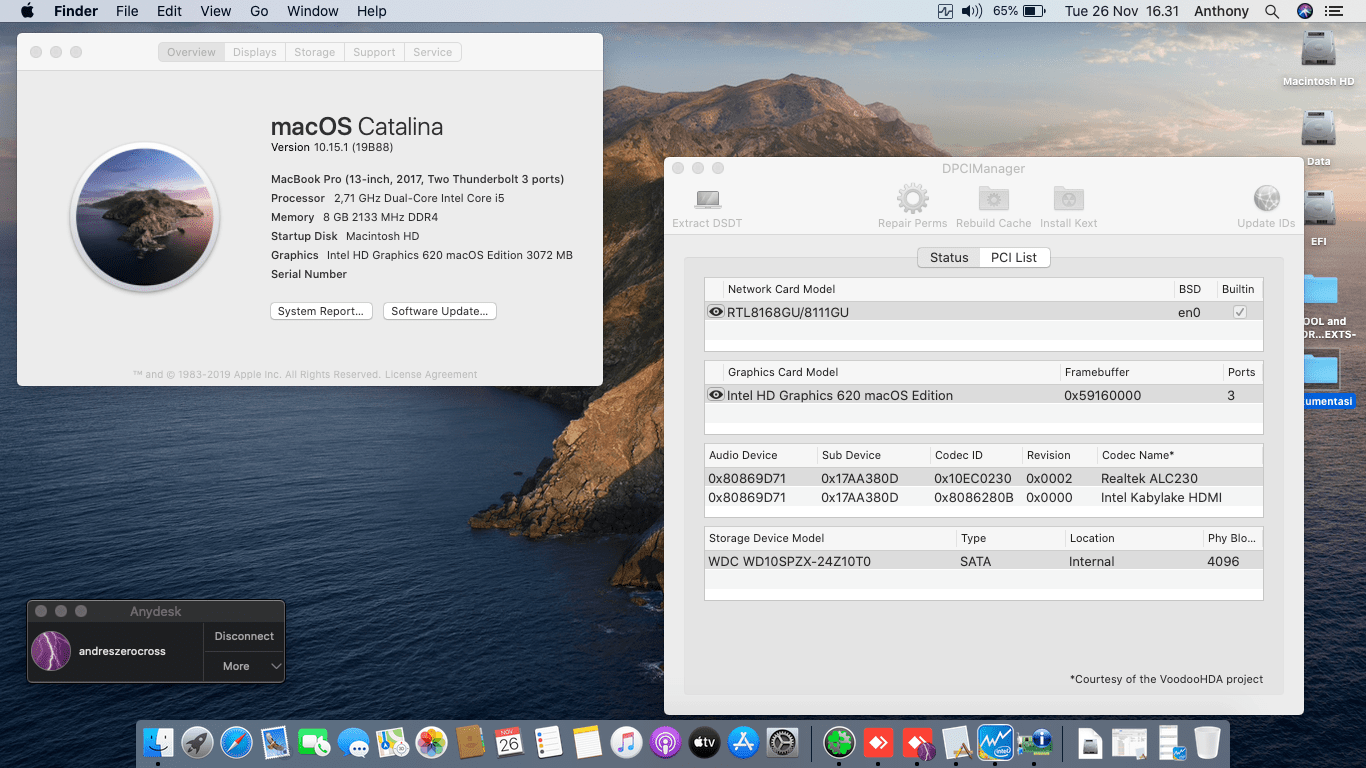Open the Macintosh HD desktop drive
Screen dimensions: 1366x768
click(1318, 50)
